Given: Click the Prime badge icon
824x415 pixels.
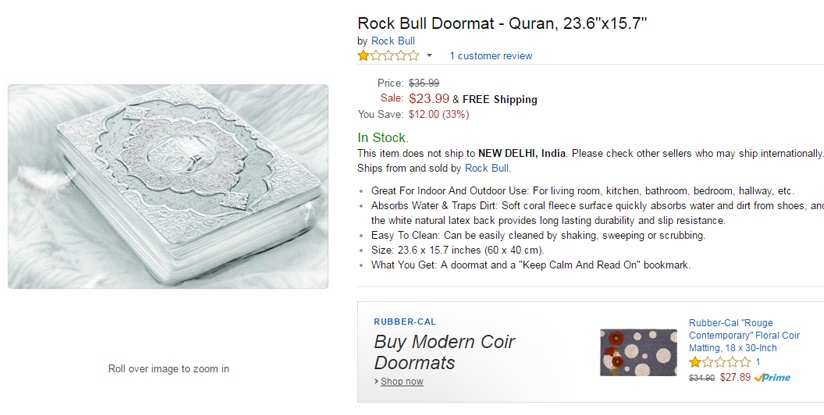Looking at the screenshot, I should (772, 378).
